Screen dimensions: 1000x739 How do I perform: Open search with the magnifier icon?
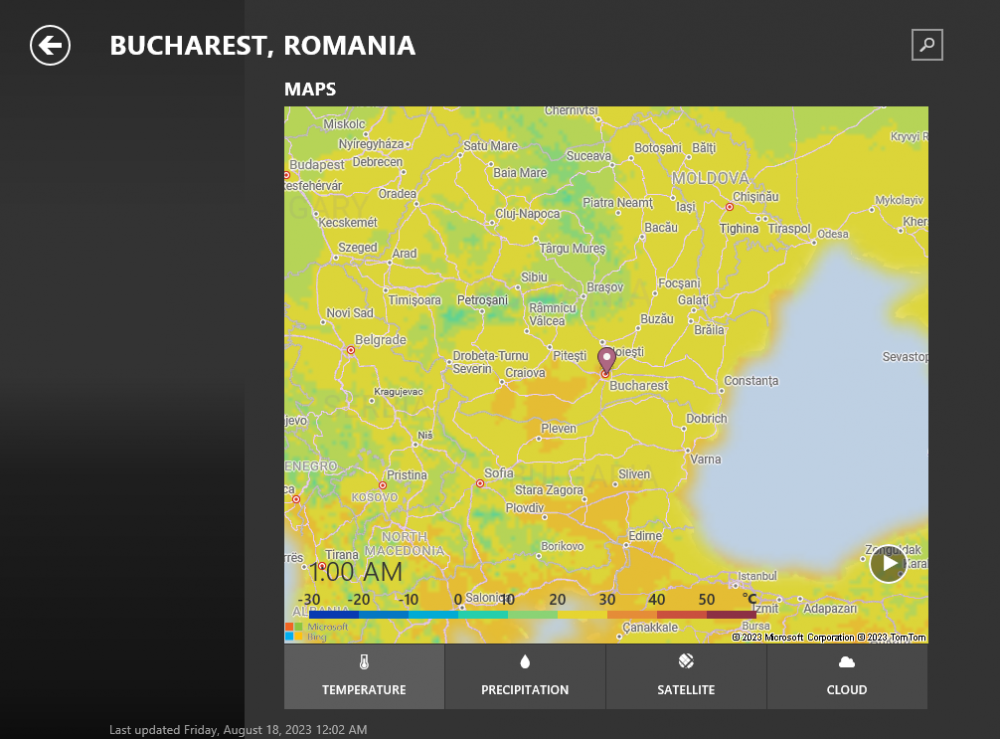pos(927,45)
